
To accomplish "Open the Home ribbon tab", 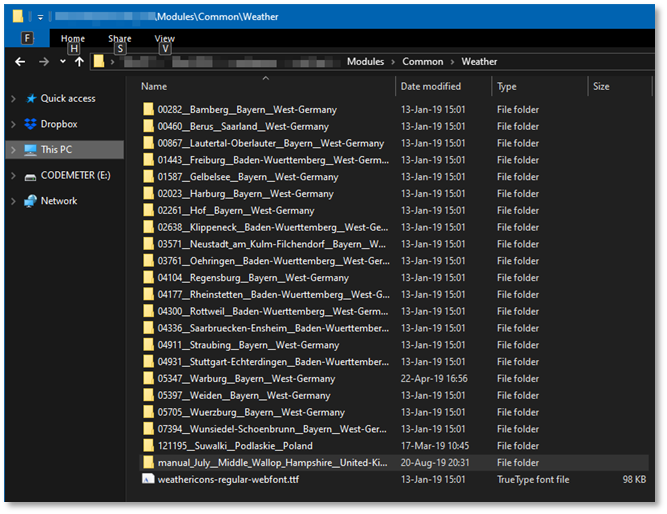I will 73,39.
